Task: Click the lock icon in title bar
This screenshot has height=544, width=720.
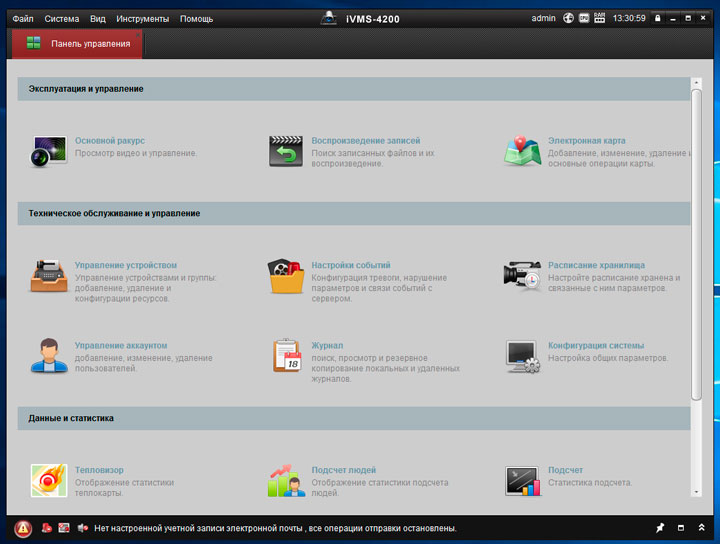Action: (x=657, y=18)
